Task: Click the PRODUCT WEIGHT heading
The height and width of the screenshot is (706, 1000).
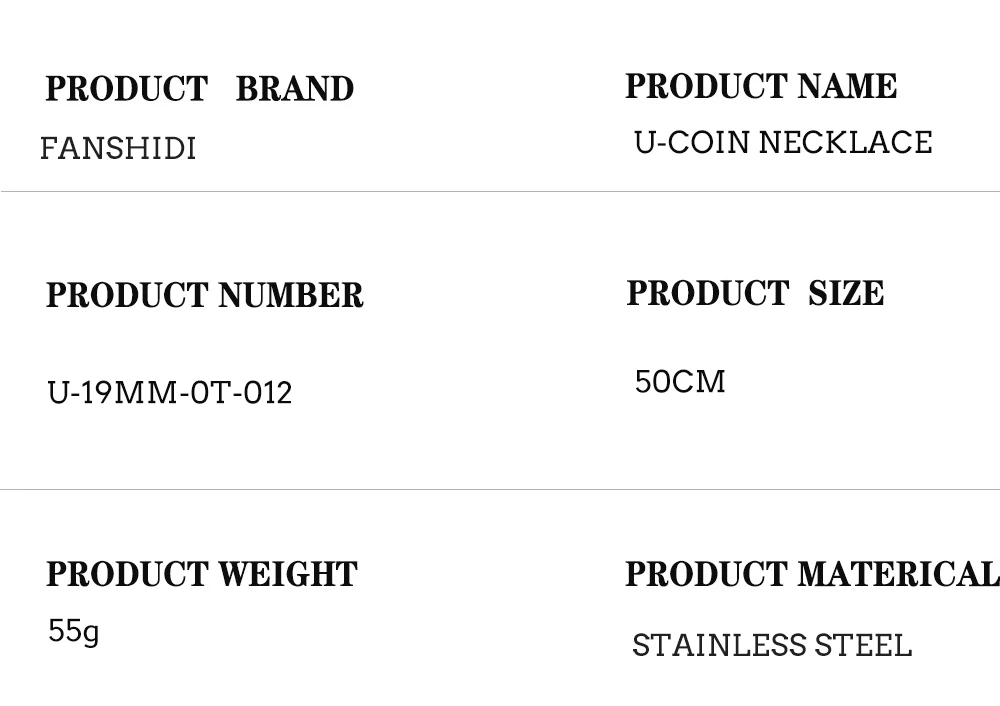Action: coord(201,575)
